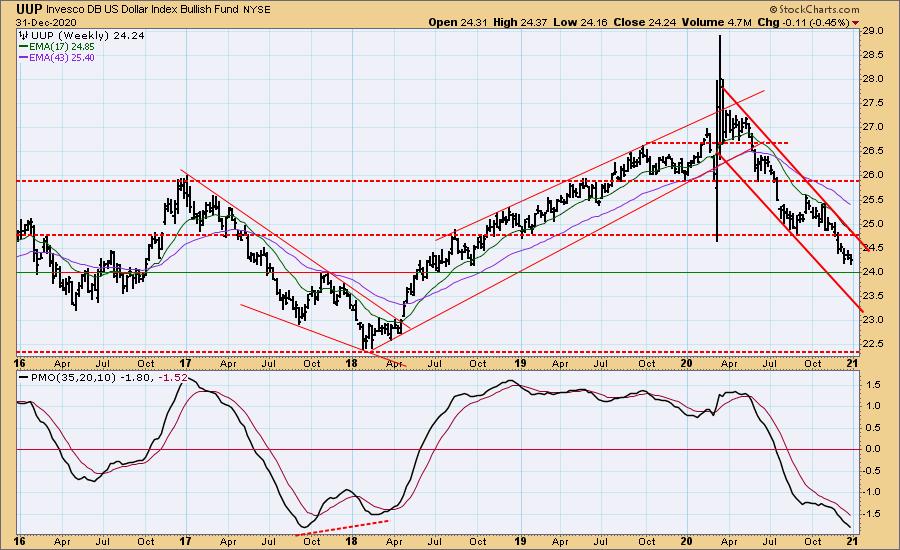Open the StockCharts.com copyright link
This screenshot has width=900, height=550.
(x=814, y=9)
